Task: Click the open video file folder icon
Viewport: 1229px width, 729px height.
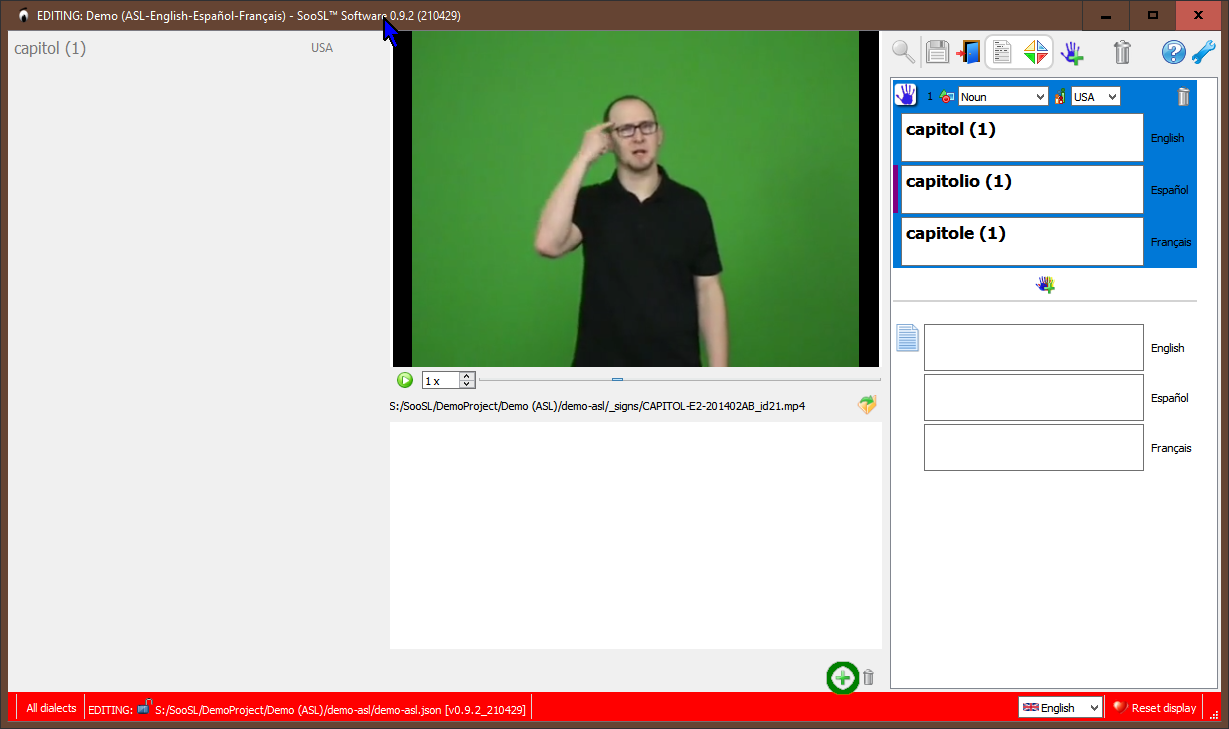Action: coord(867,405)
